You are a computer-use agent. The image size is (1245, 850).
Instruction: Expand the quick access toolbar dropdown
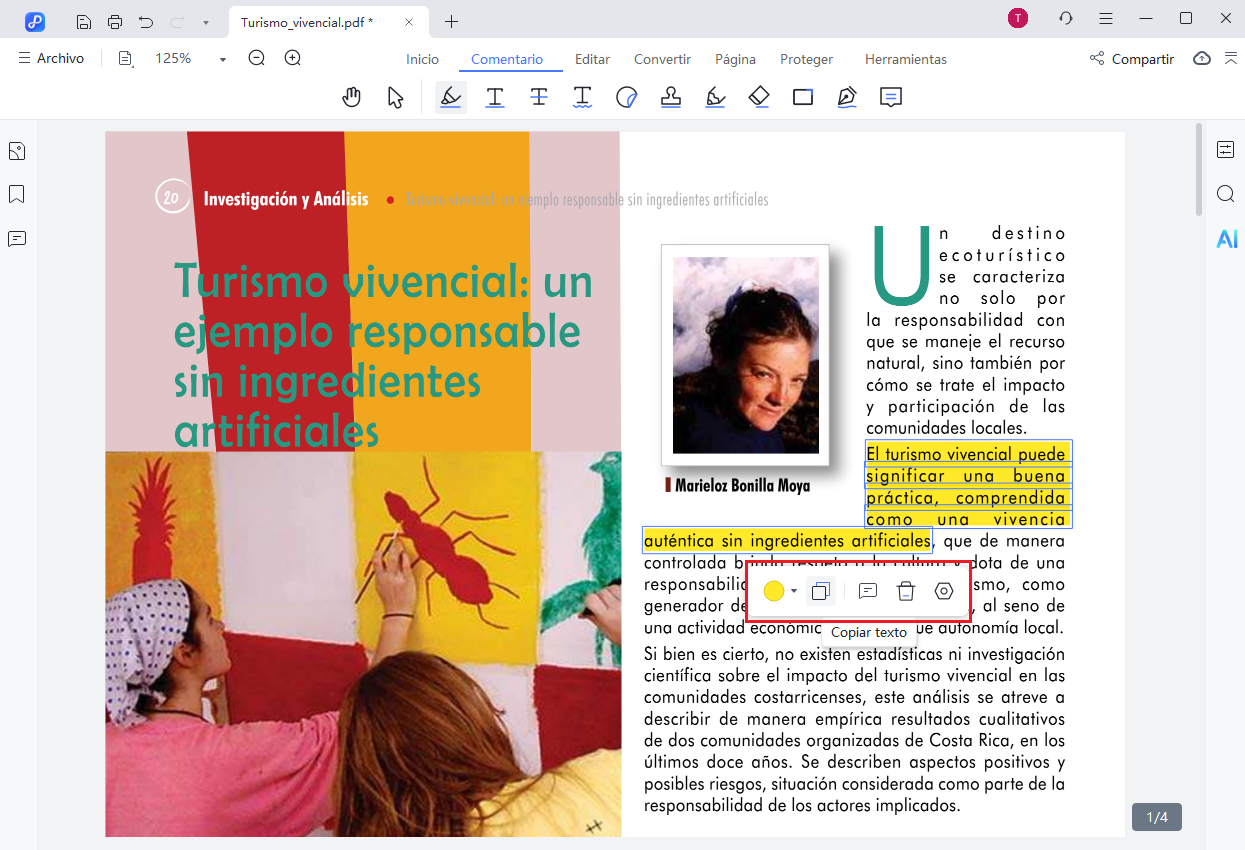[x=205, y=21]
